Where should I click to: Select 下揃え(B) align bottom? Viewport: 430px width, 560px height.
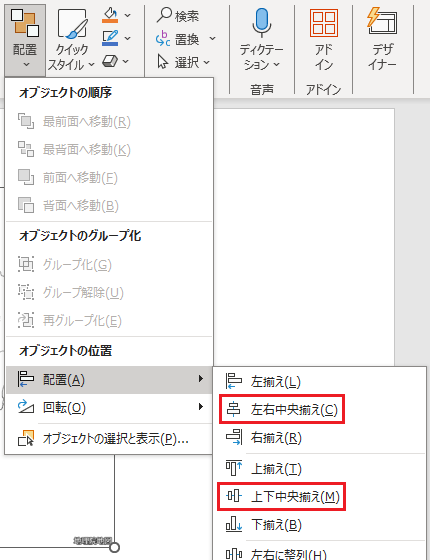319,525
